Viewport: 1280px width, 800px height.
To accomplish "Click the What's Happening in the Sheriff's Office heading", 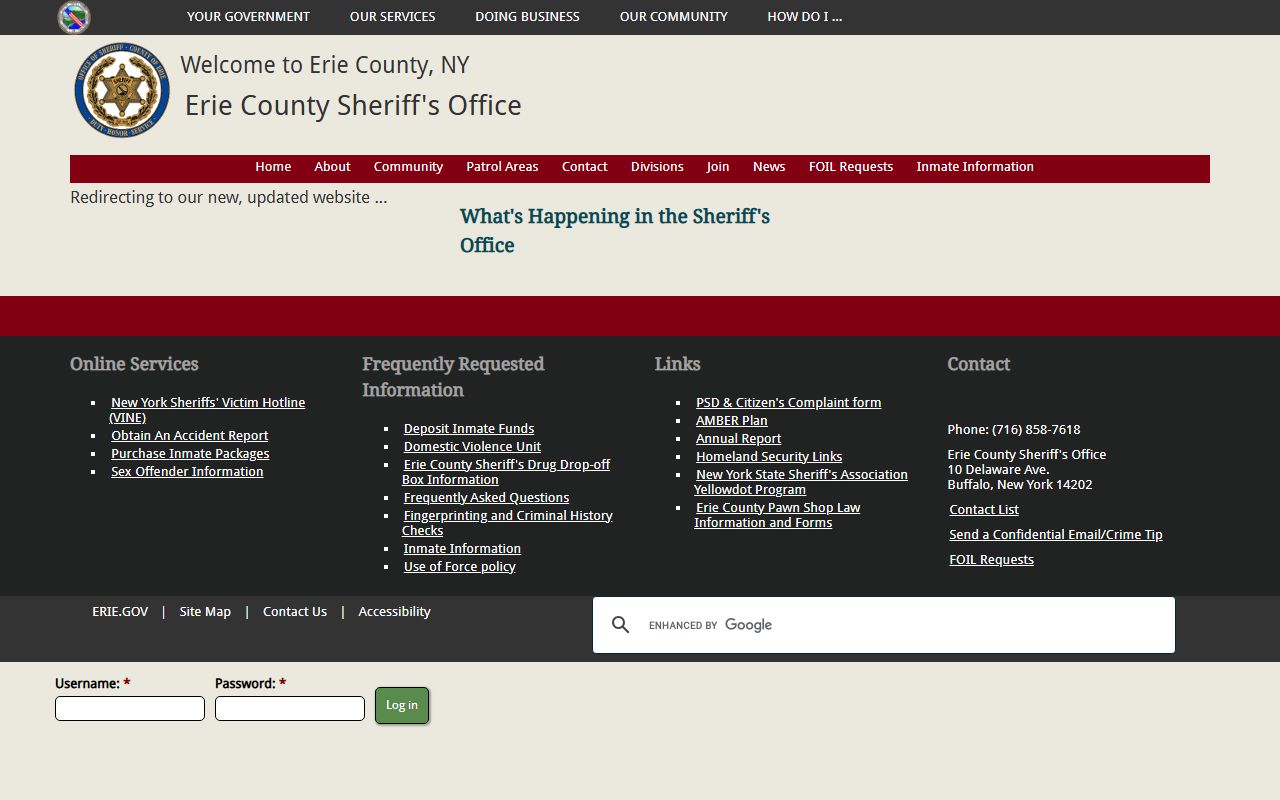I will [x=615, y=231].
